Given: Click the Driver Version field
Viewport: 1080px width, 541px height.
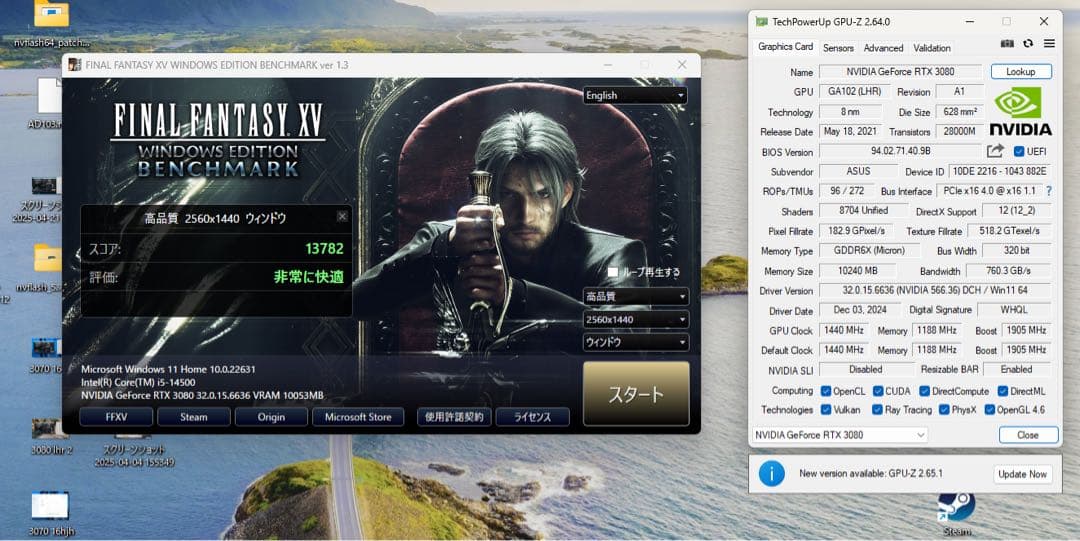Looking at the screenshot, I should tap(935, 290).
